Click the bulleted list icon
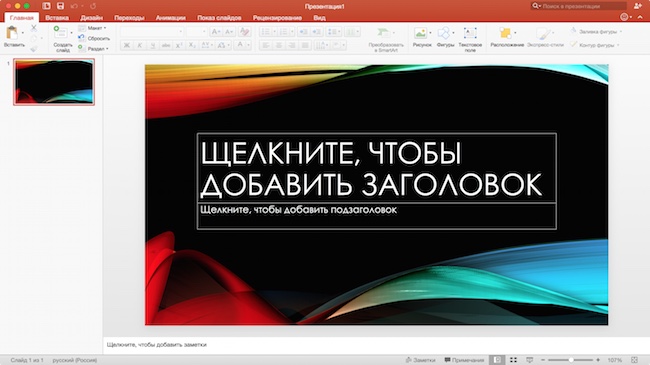650x365 pixels. pyautogui.click(x=265, y=32)
